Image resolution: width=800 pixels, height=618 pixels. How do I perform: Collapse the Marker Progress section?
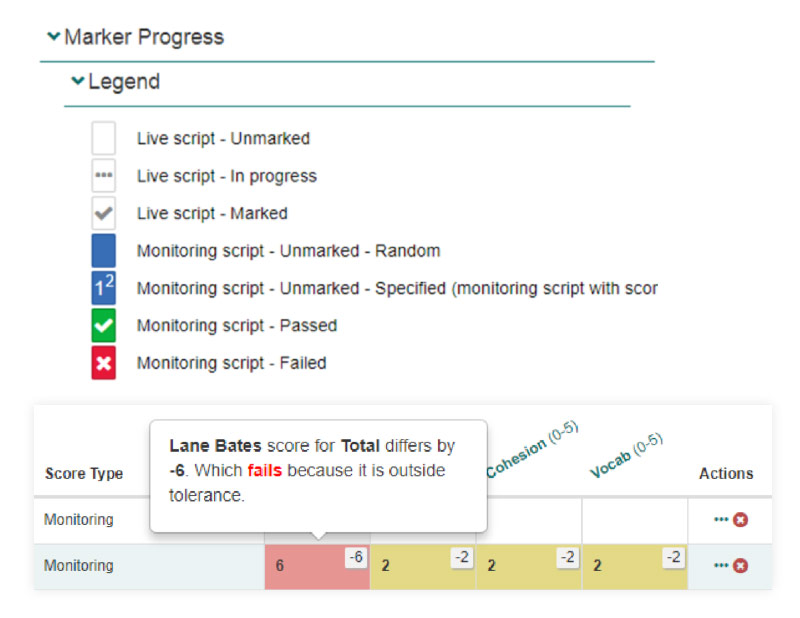pyautogui.click(x=54, y=37)
